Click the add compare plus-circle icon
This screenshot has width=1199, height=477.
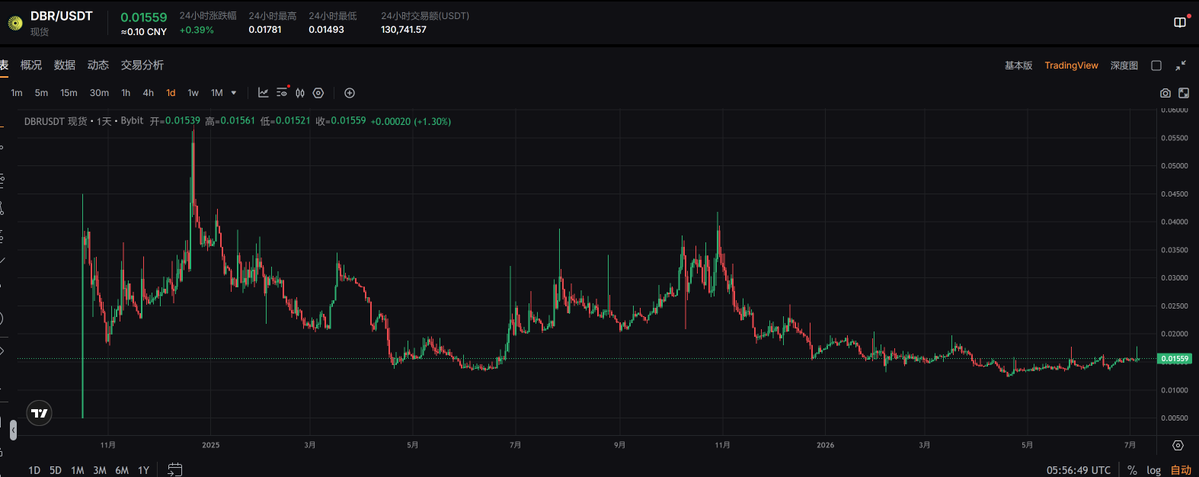[349, 92]
